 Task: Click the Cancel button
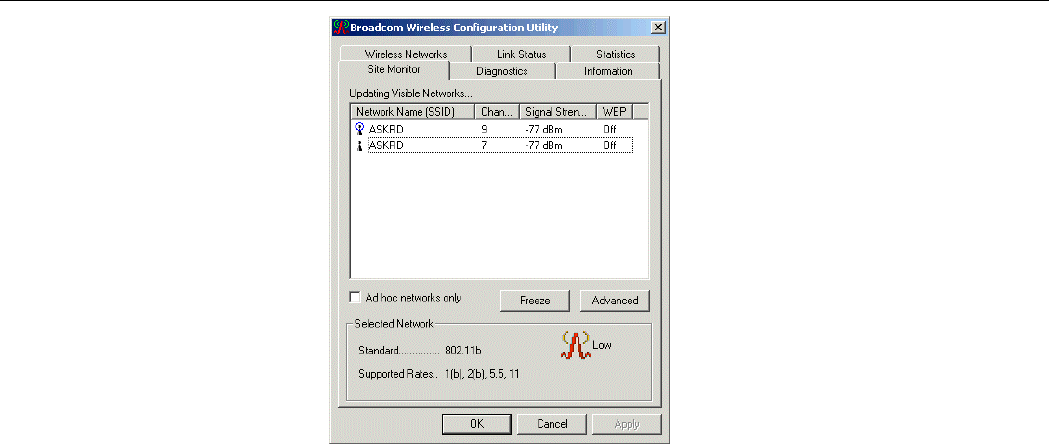(x=553, y=424)
